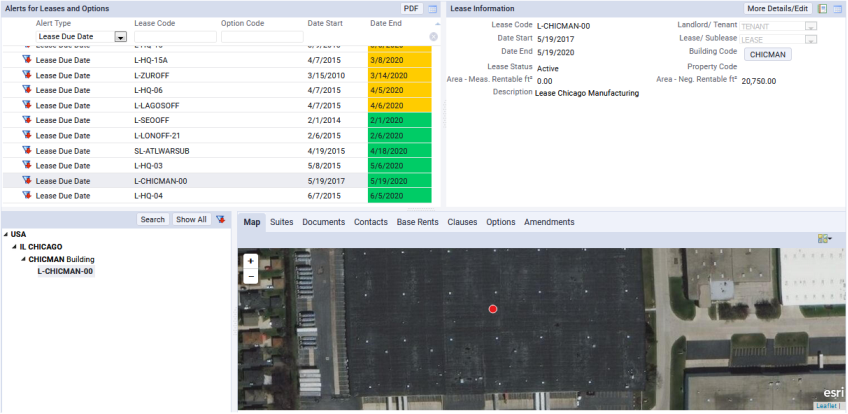Zoom out on the map
This screenshot has width=848, height=414.
pos(250,275)
